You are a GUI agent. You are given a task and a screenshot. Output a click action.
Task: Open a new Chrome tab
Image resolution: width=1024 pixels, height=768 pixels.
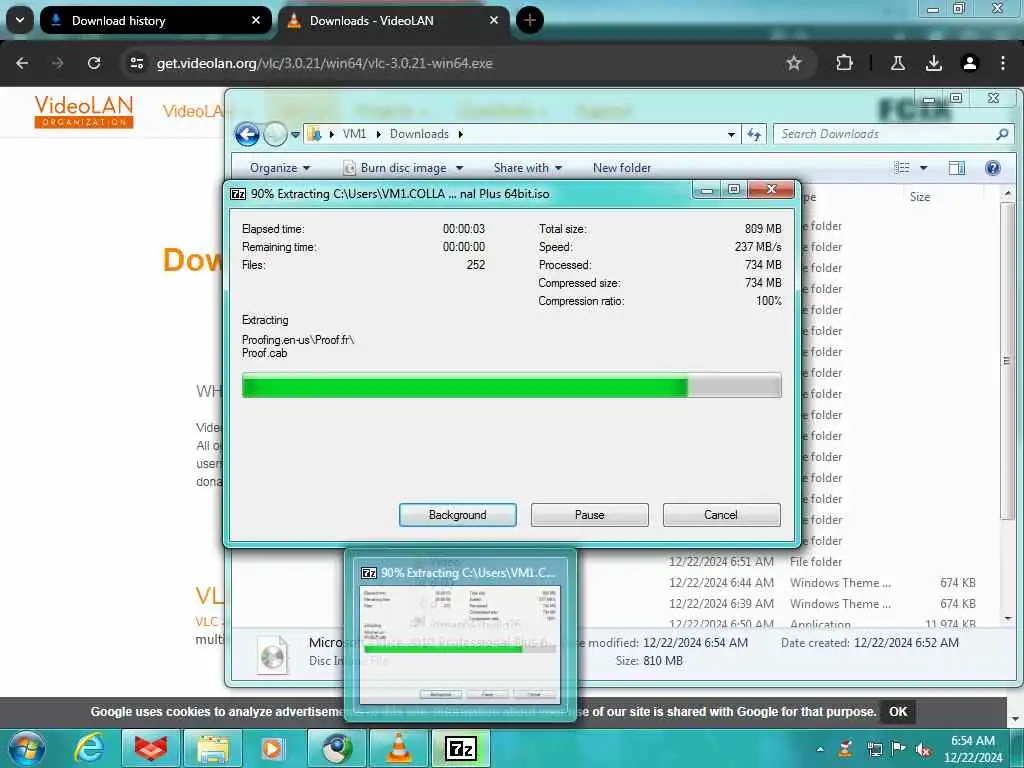(x=530, y=20)
